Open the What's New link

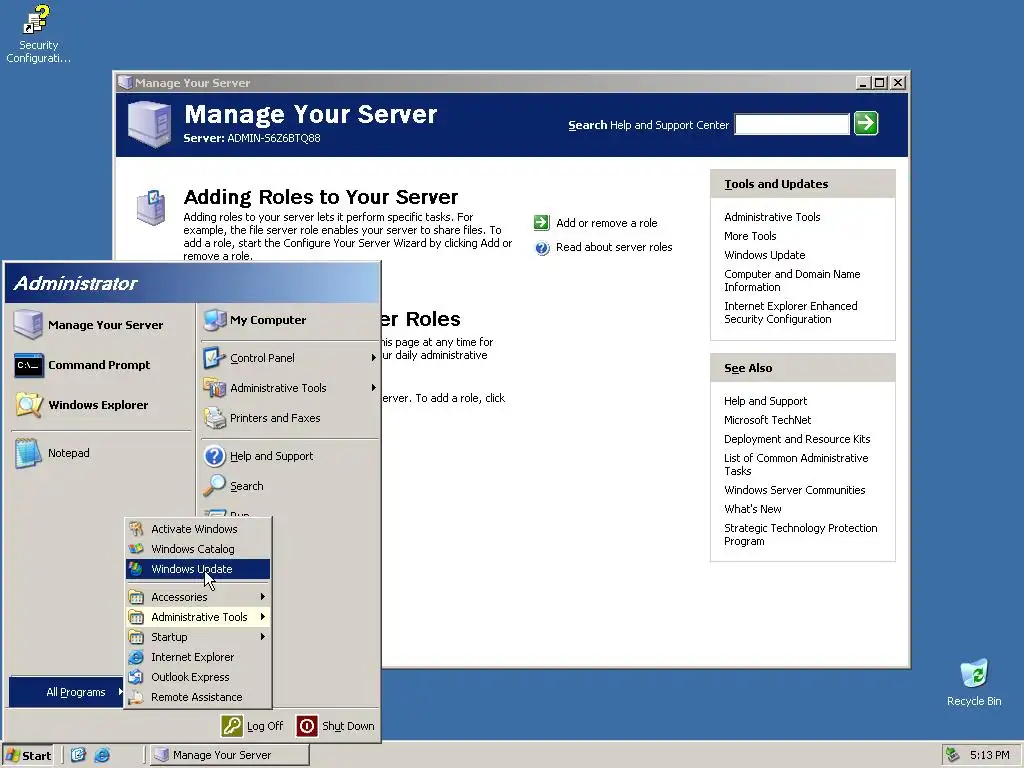pos(752,509)
